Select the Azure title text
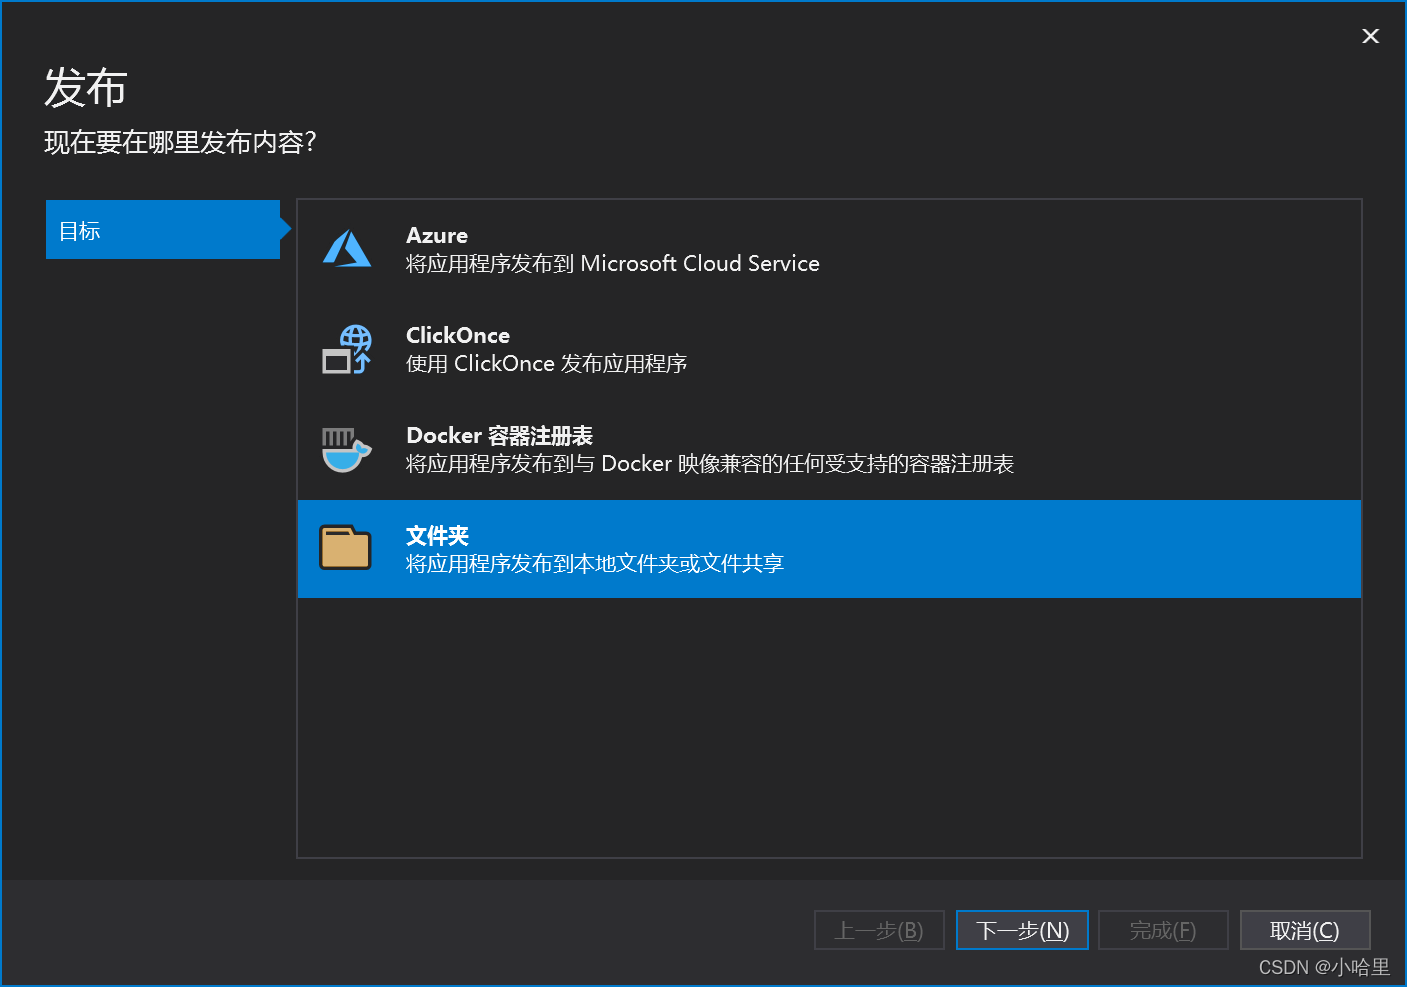1407x987 pixels. point(437,236)
